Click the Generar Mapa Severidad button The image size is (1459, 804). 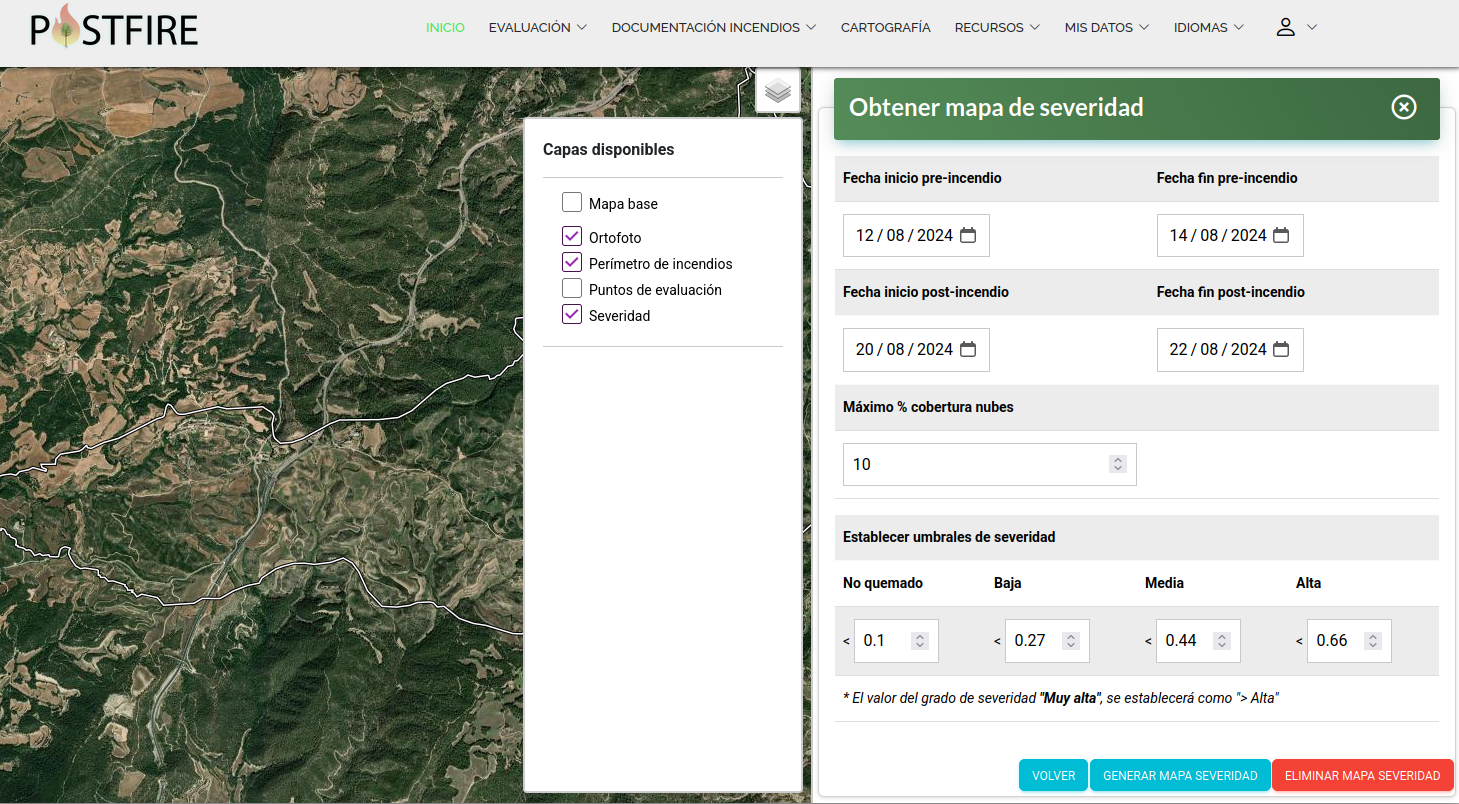[1180, 776]
